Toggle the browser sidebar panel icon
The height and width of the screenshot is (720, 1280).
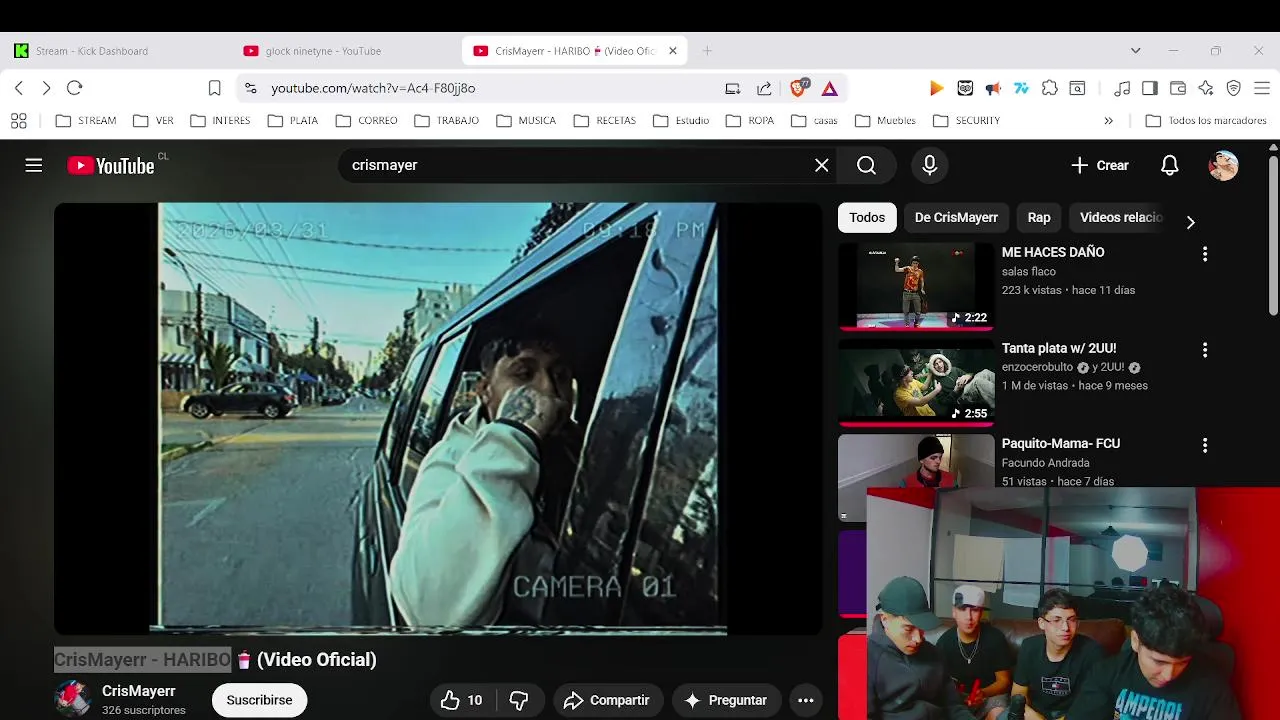pyautogui.click(x=1150, y=88)
